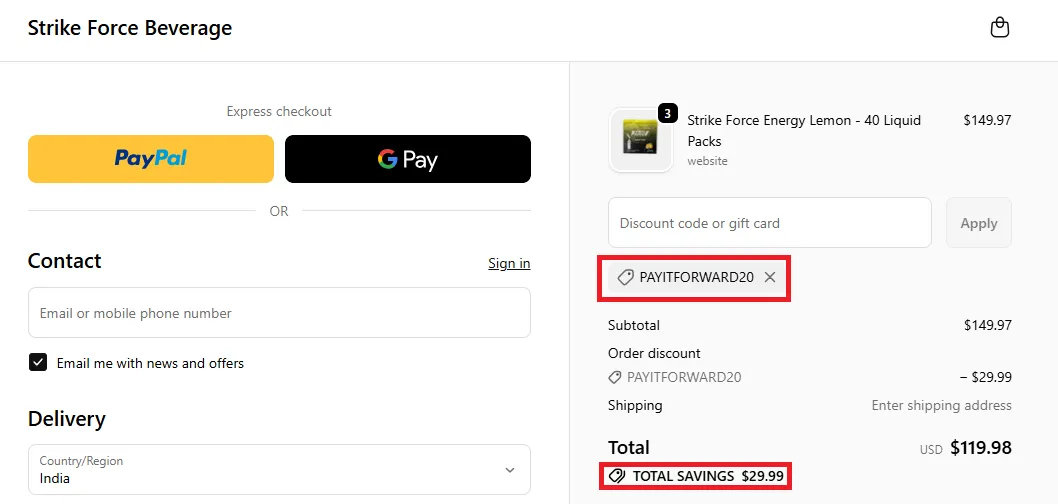Select the Delivery heading

(66, 419)
